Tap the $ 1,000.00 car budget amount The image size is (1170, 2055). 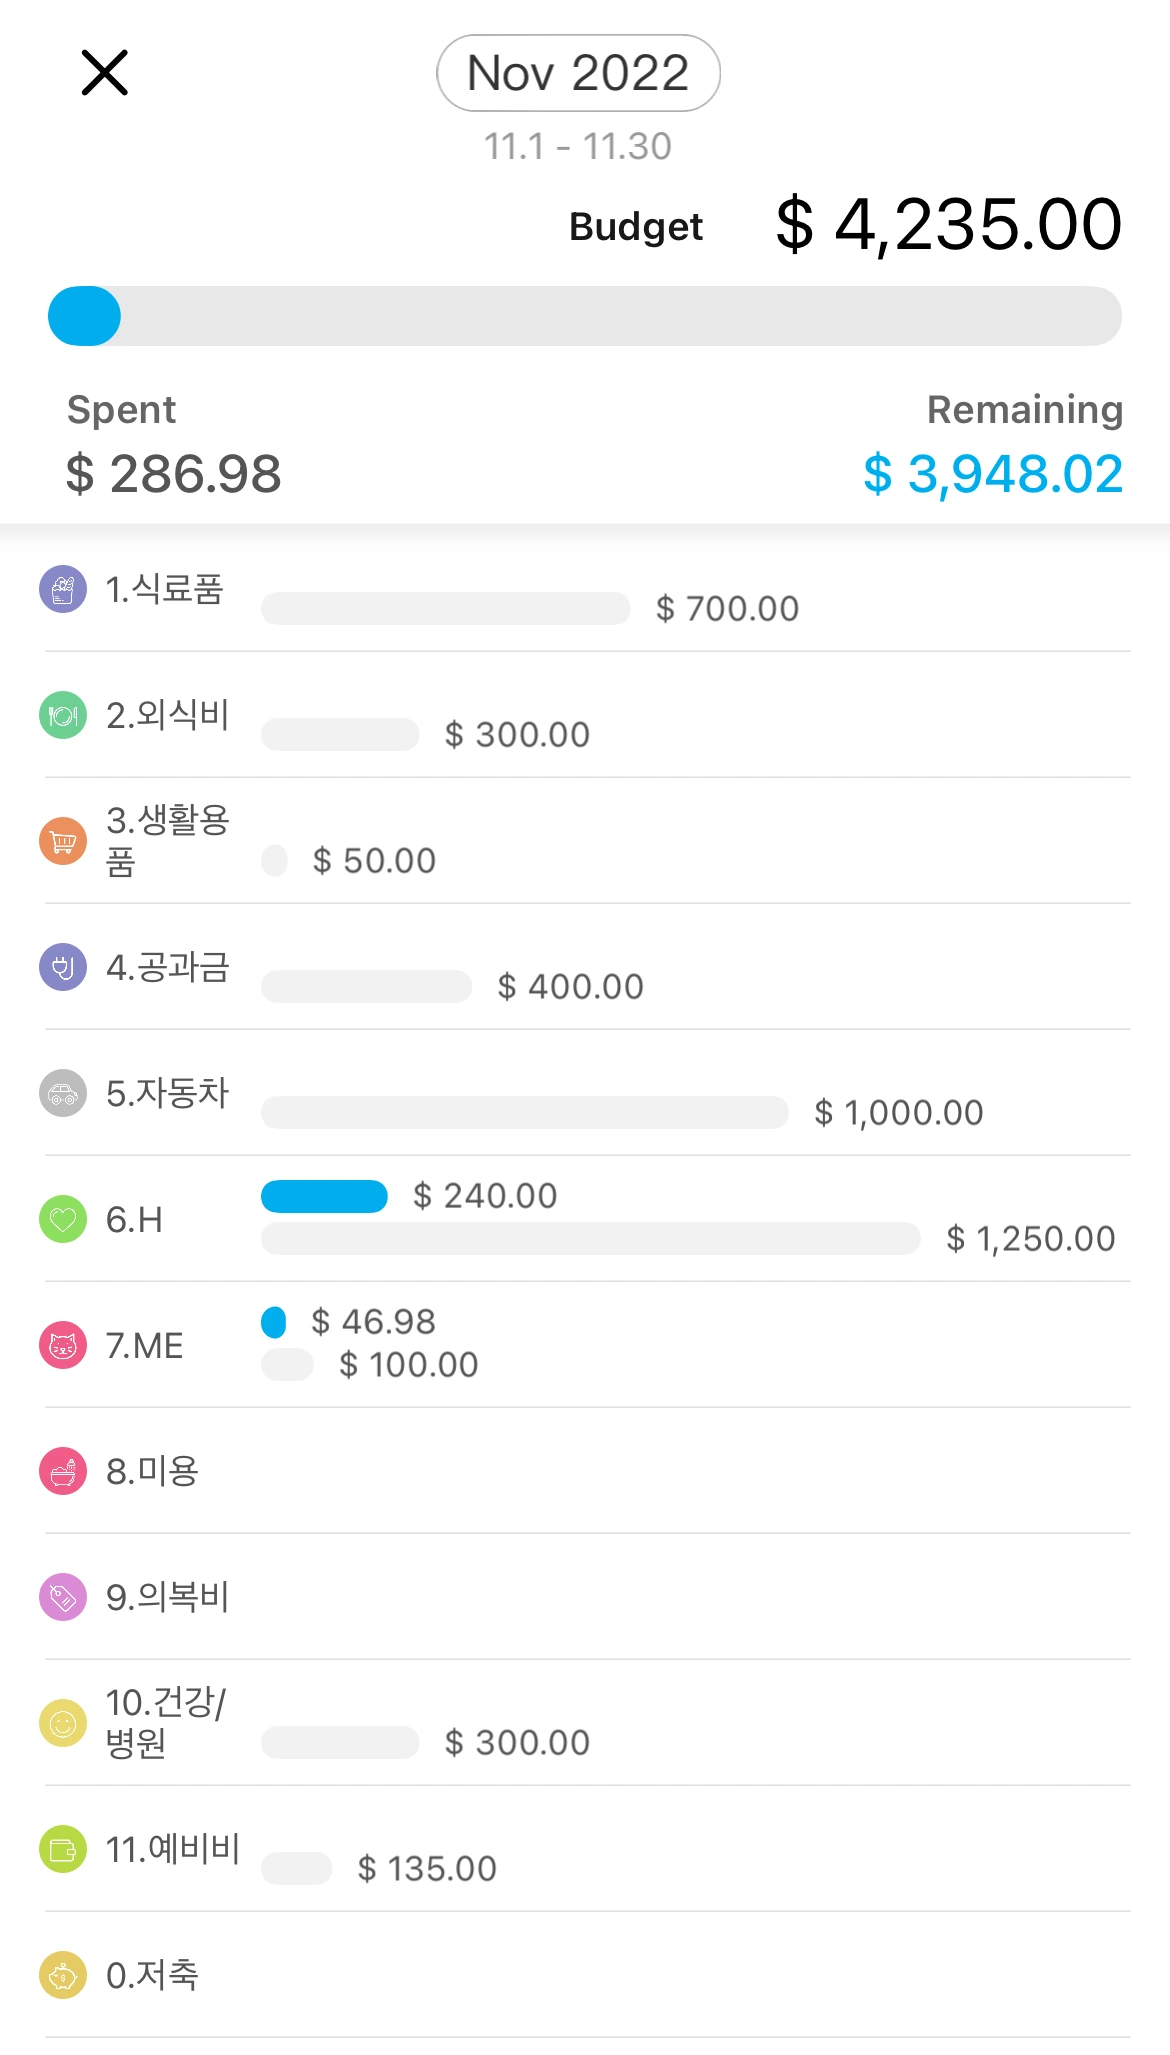pos(898,1112)
